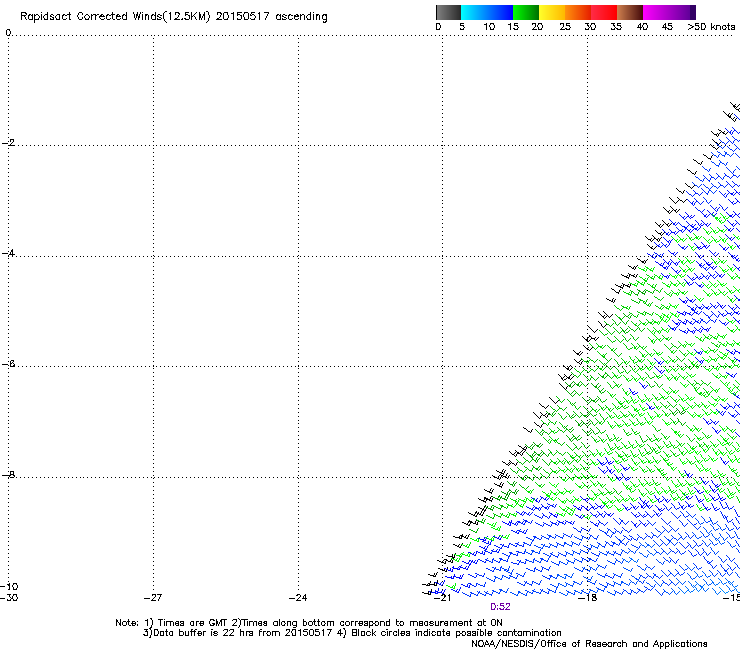The height and width of the screenshot is (650, 740).
Task: Click the '30' label under the color bar
Action: tap(590, 27)
